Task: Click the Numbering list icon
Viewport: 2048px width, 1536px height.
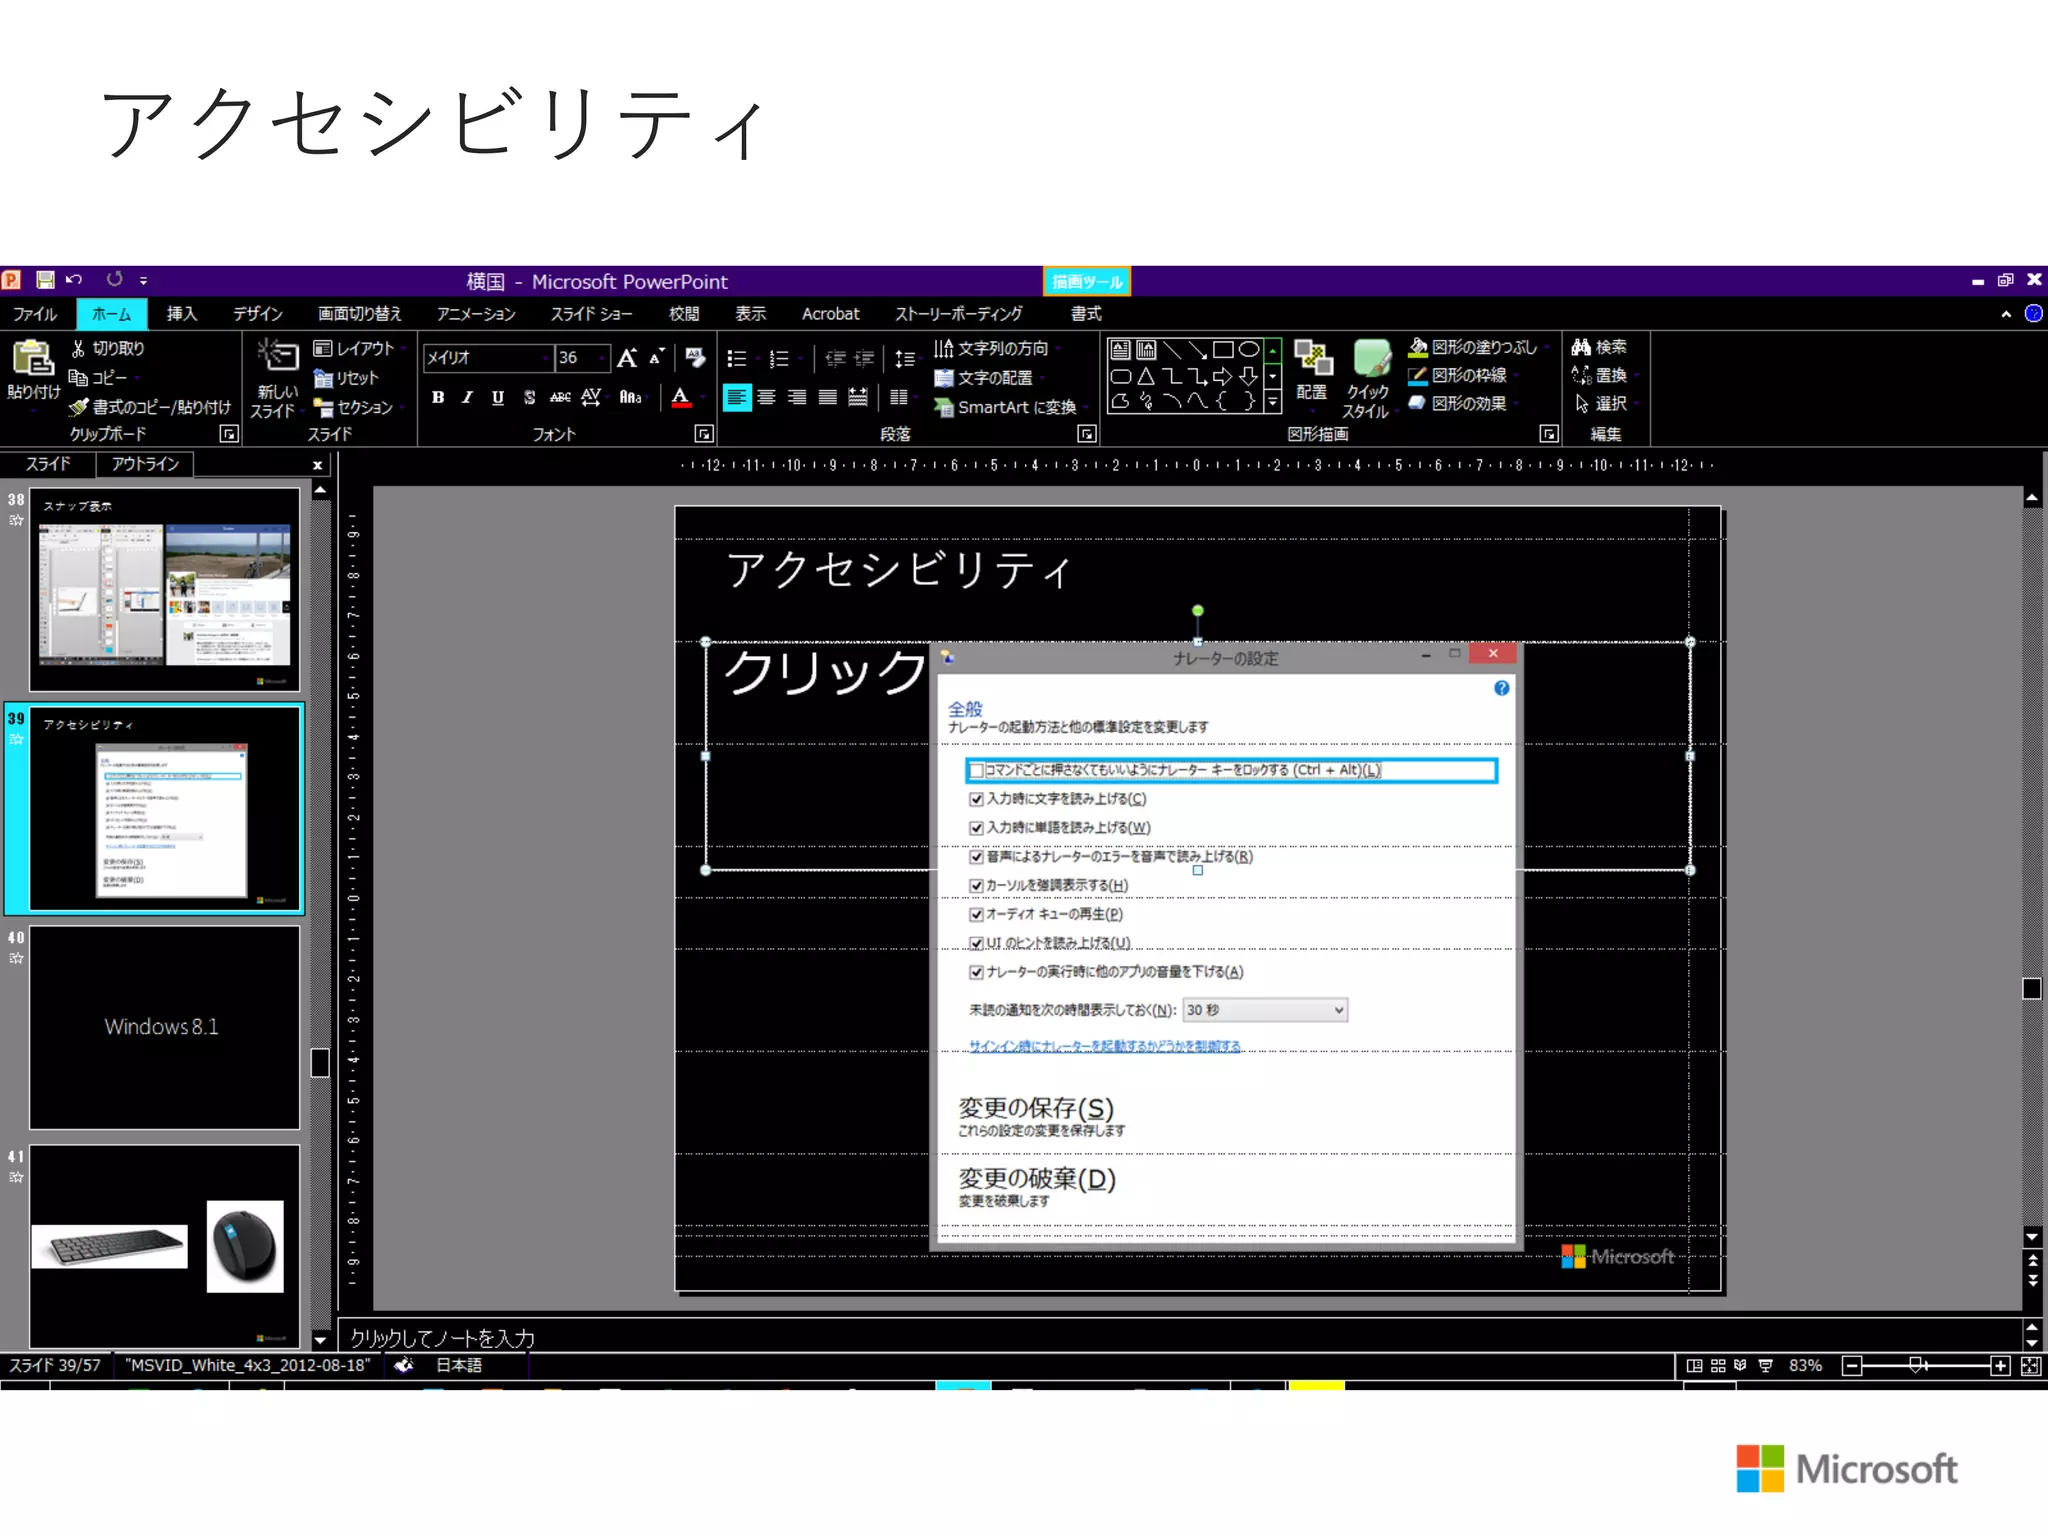Action: tap(779, 358)
